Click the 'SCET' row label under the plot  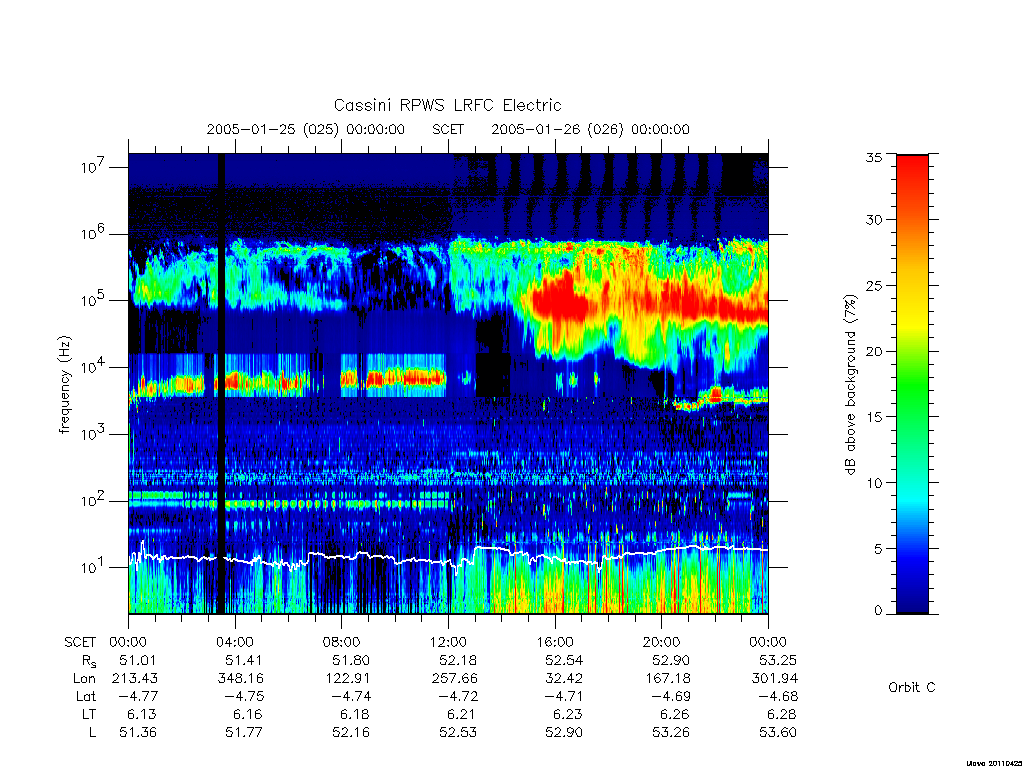pos(80,642)
